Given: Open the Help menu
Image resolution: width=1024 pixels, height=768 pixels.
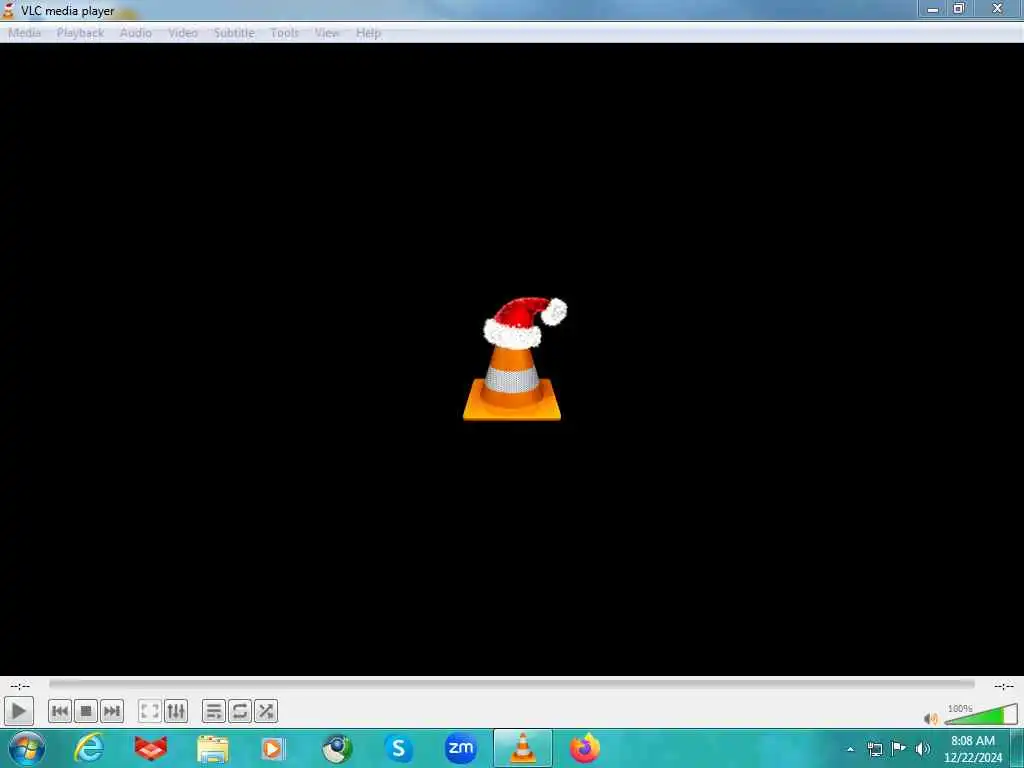Looking at the screenshot, I should [x=368, y=33].
